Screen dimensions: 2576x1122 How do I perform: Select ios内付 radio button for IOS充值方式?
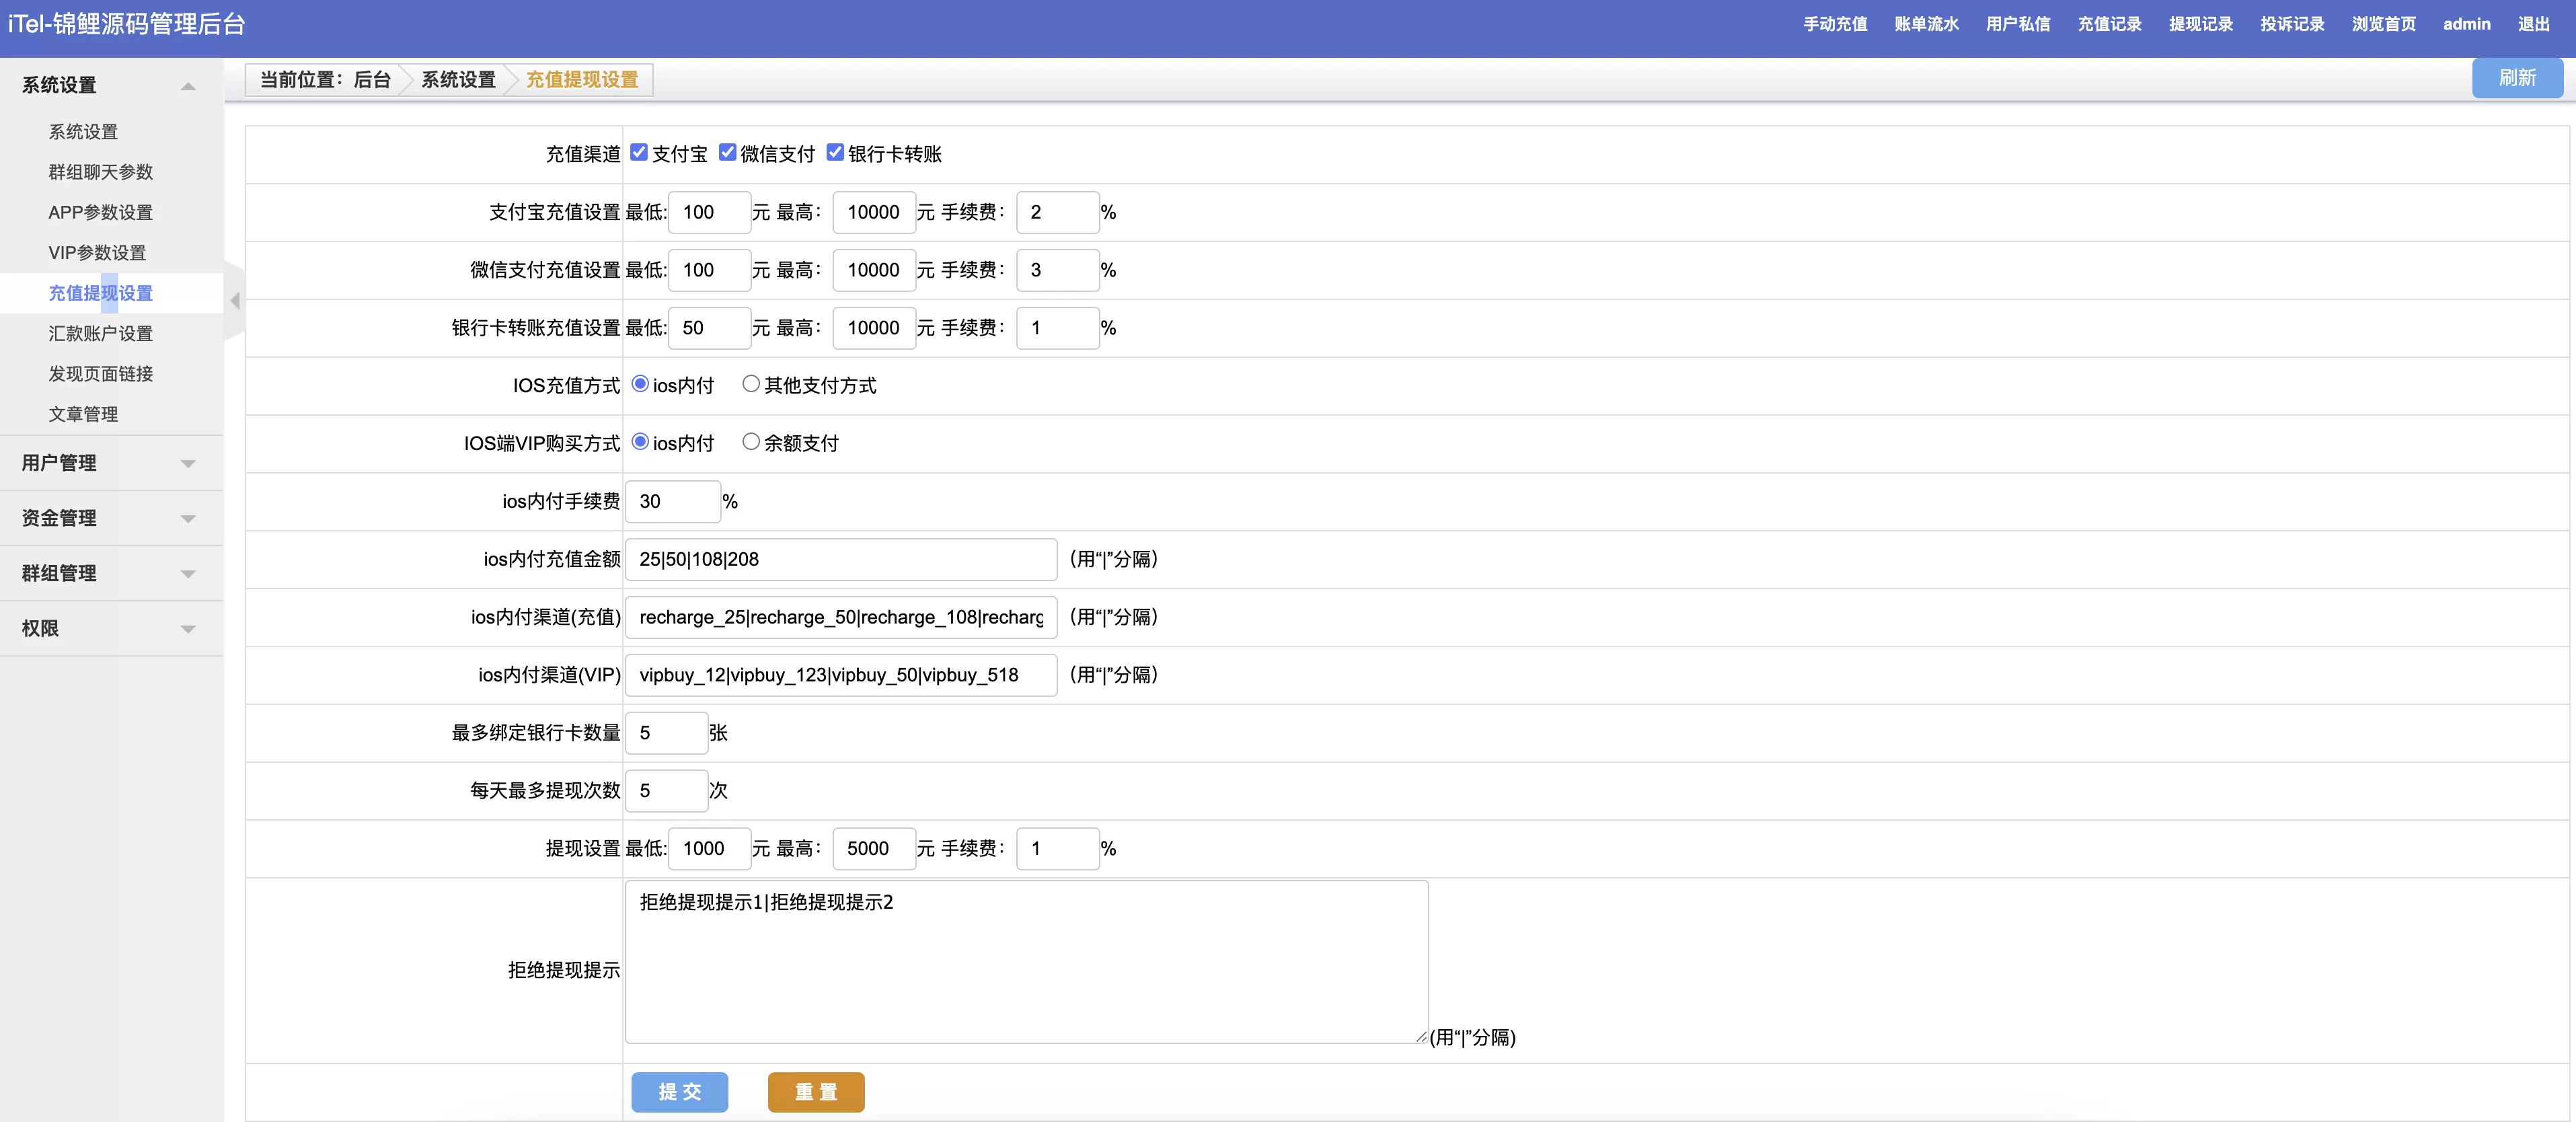click(639, 383)
